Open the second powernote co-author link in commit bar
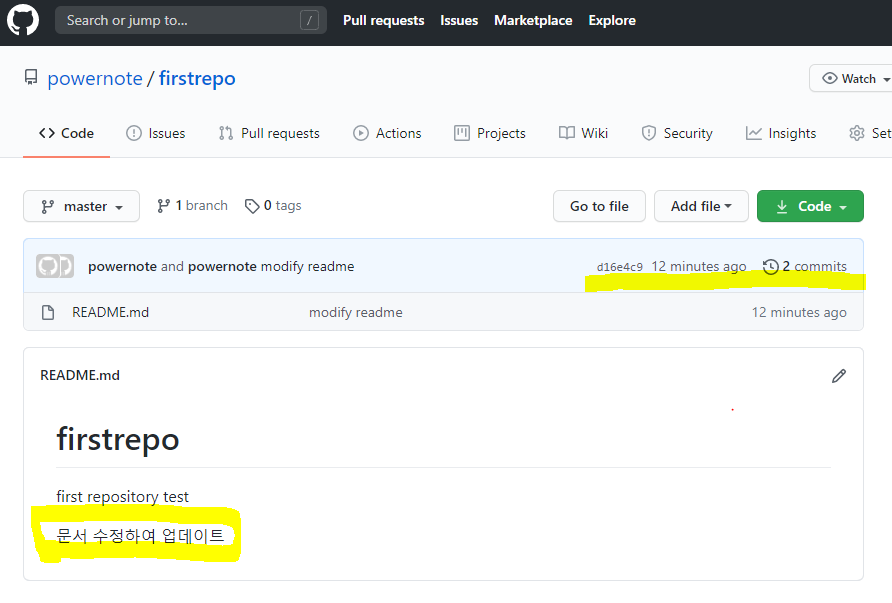Screen dimensions: 892x603 tap(222, 266)
